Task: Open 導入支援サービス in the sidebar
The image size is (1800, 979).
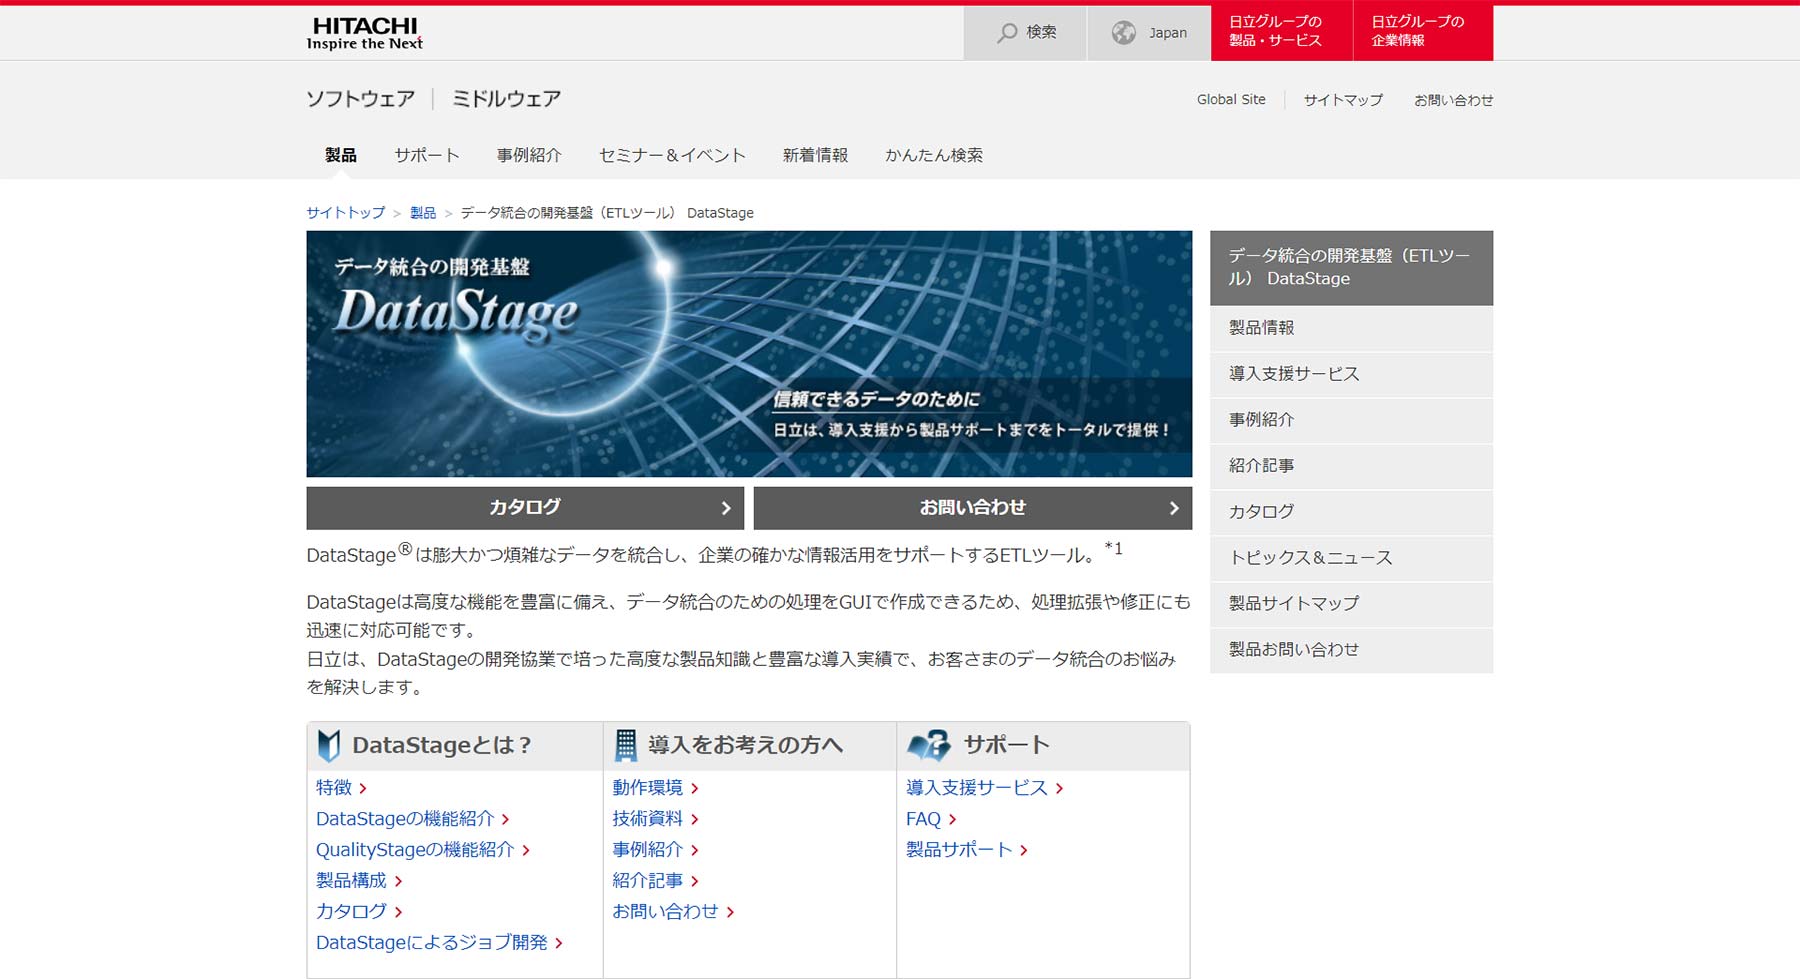Action: pos(1351,374)
